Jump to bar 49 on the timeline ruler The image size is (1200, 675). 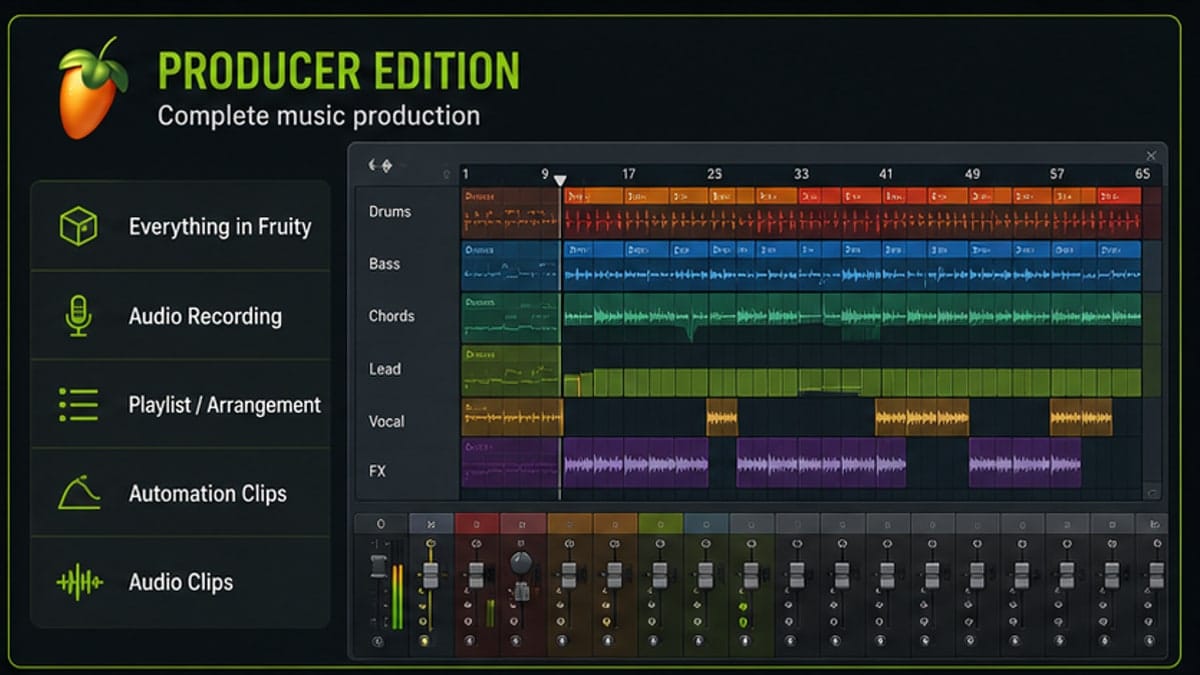coord(972,174)
